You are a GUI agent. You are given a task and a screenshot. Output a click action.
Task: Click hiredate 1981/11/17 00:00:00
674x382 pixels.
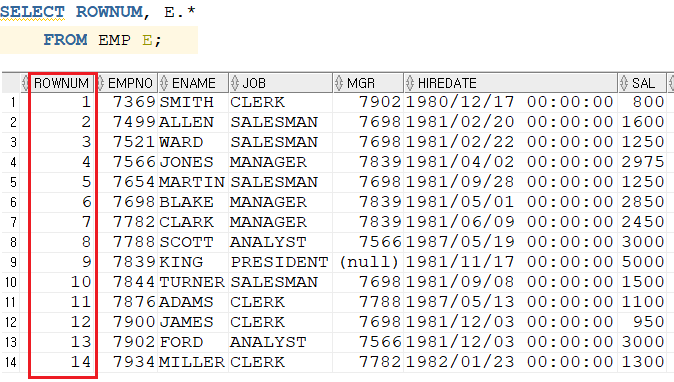[x=510, y=262]
